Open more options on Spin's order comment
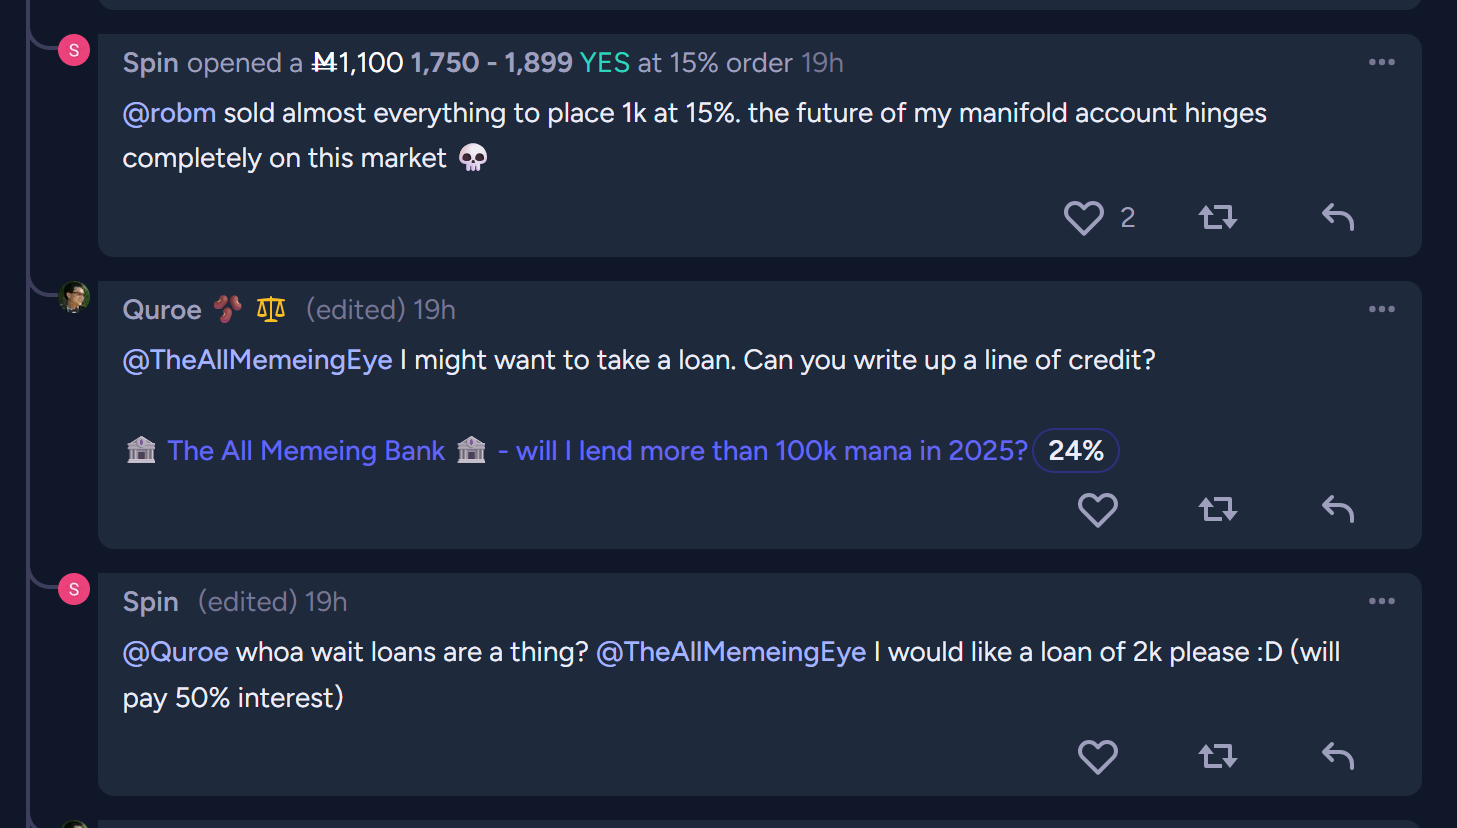Screen dimensions: 1457x828 click(1382, 62)
